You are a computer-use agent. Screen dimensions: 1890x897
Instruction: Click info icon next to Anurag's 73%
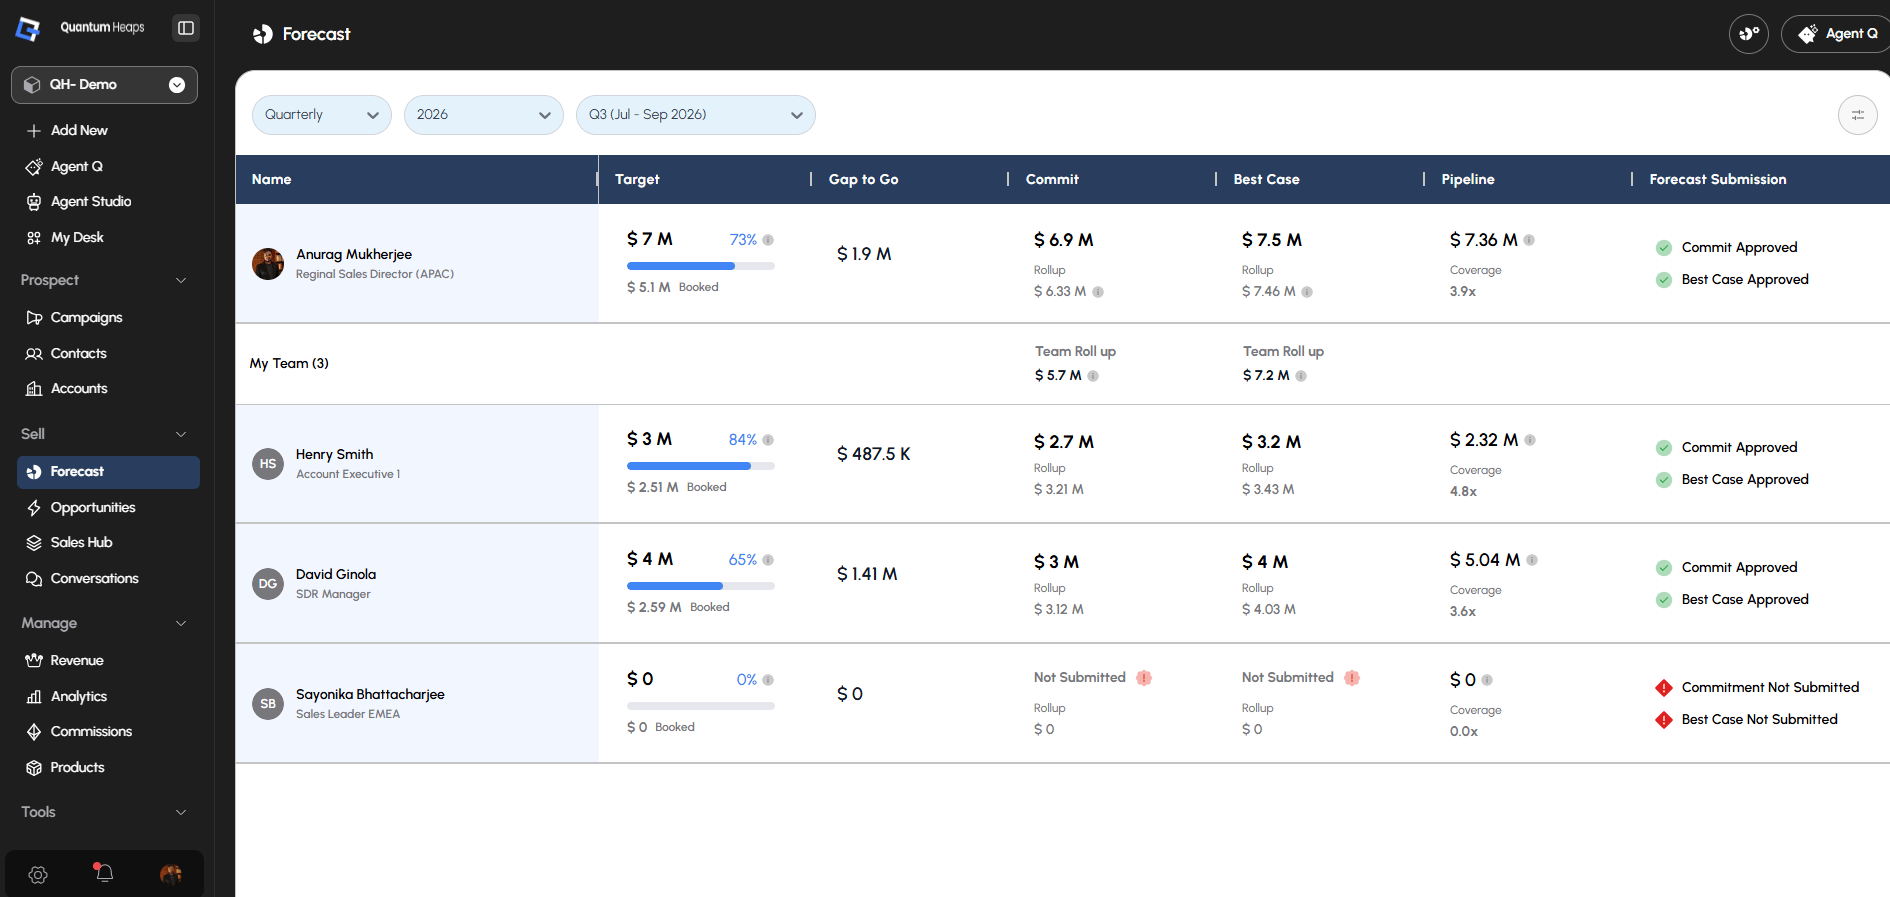(x=768, y=240)
